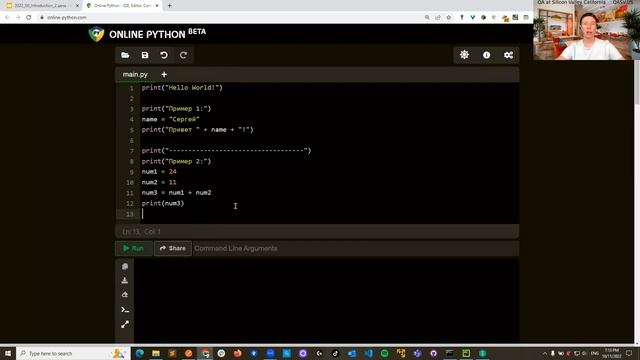Download console output icon
This screenshot has height=360, width=640.
click(x=125, y=280)
